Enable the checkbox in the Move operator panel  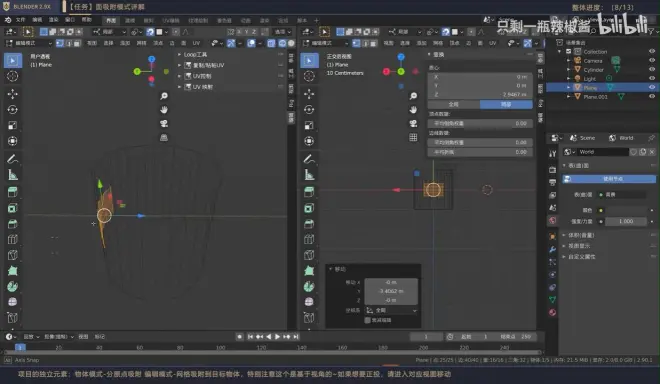tap(367, 320)
